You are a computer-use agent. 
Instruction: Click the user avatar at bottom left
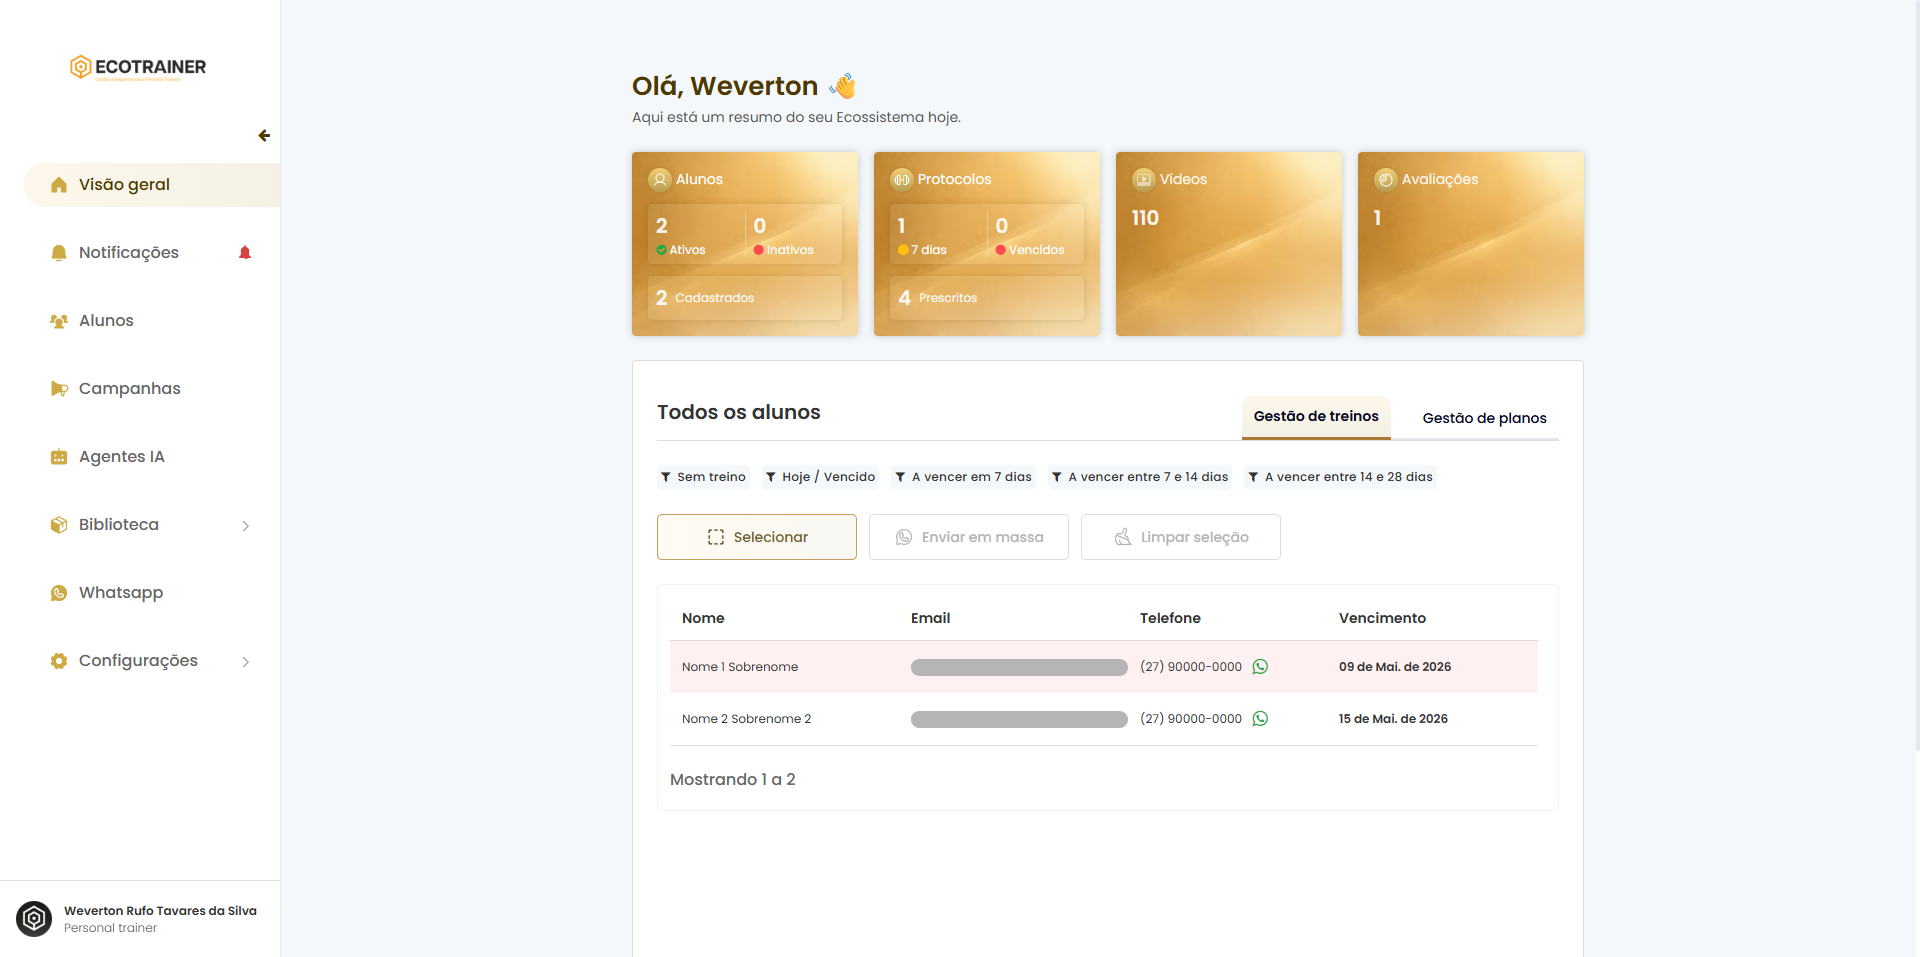tap(34, 918)
